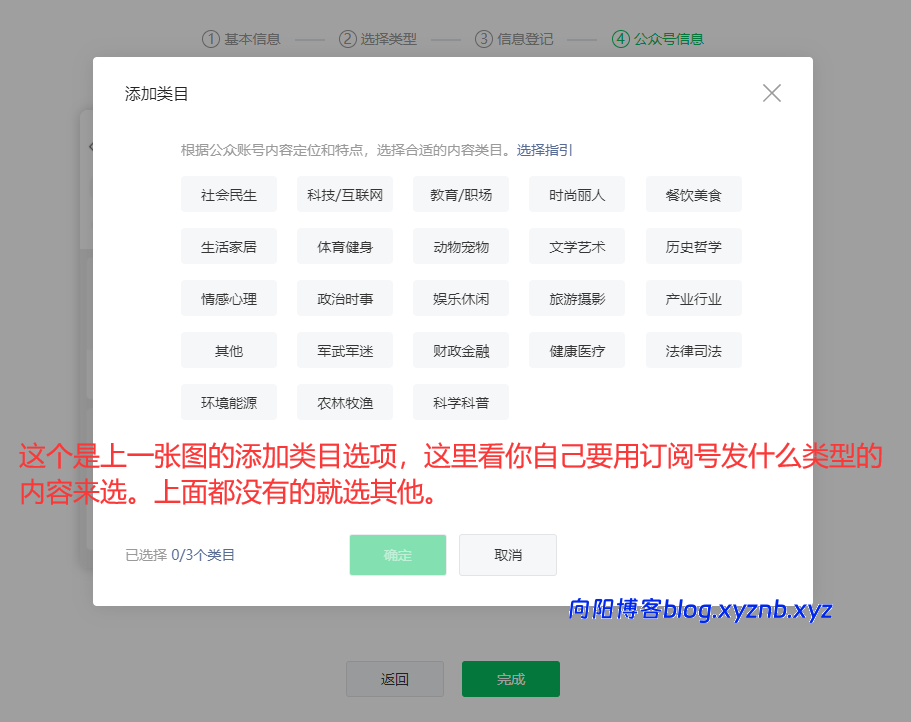This screenshot has height=722, width=911.
Task: Close the 添加类目 dialog
Action: [x=771, y=92]
